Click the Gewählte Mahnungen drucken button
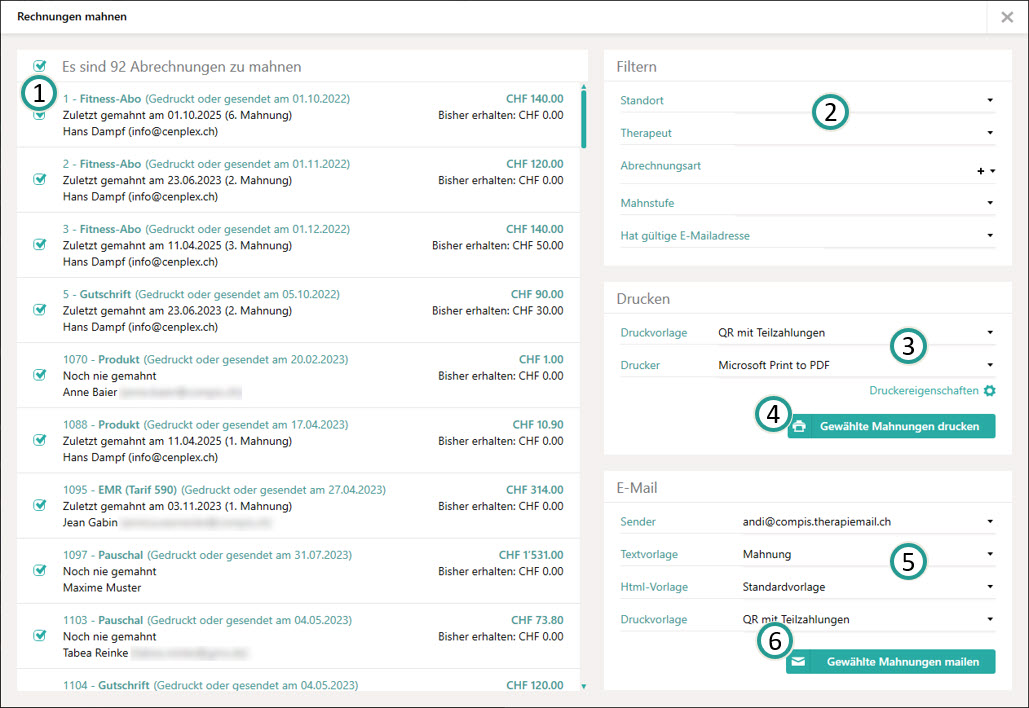Screen dimensions: 1029x708 tap(891, 427)
